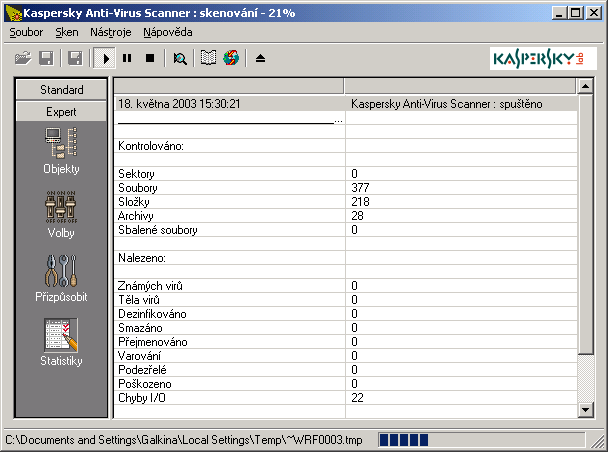608x452 pixels.
Task: Select the 'Kontrolováno:' row
Action: tap(345, 146)
